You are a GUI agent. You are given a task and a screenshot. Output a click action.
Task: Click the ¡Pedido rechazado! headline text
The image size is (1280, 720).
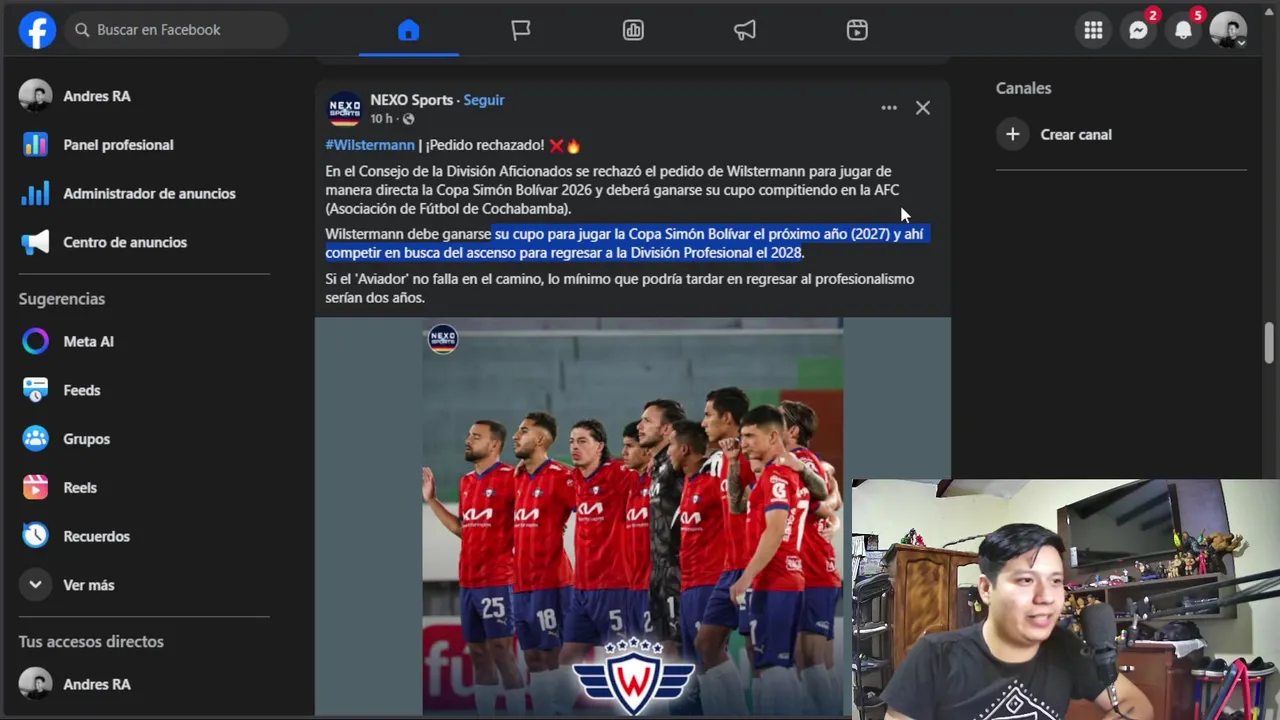(484, 145)
